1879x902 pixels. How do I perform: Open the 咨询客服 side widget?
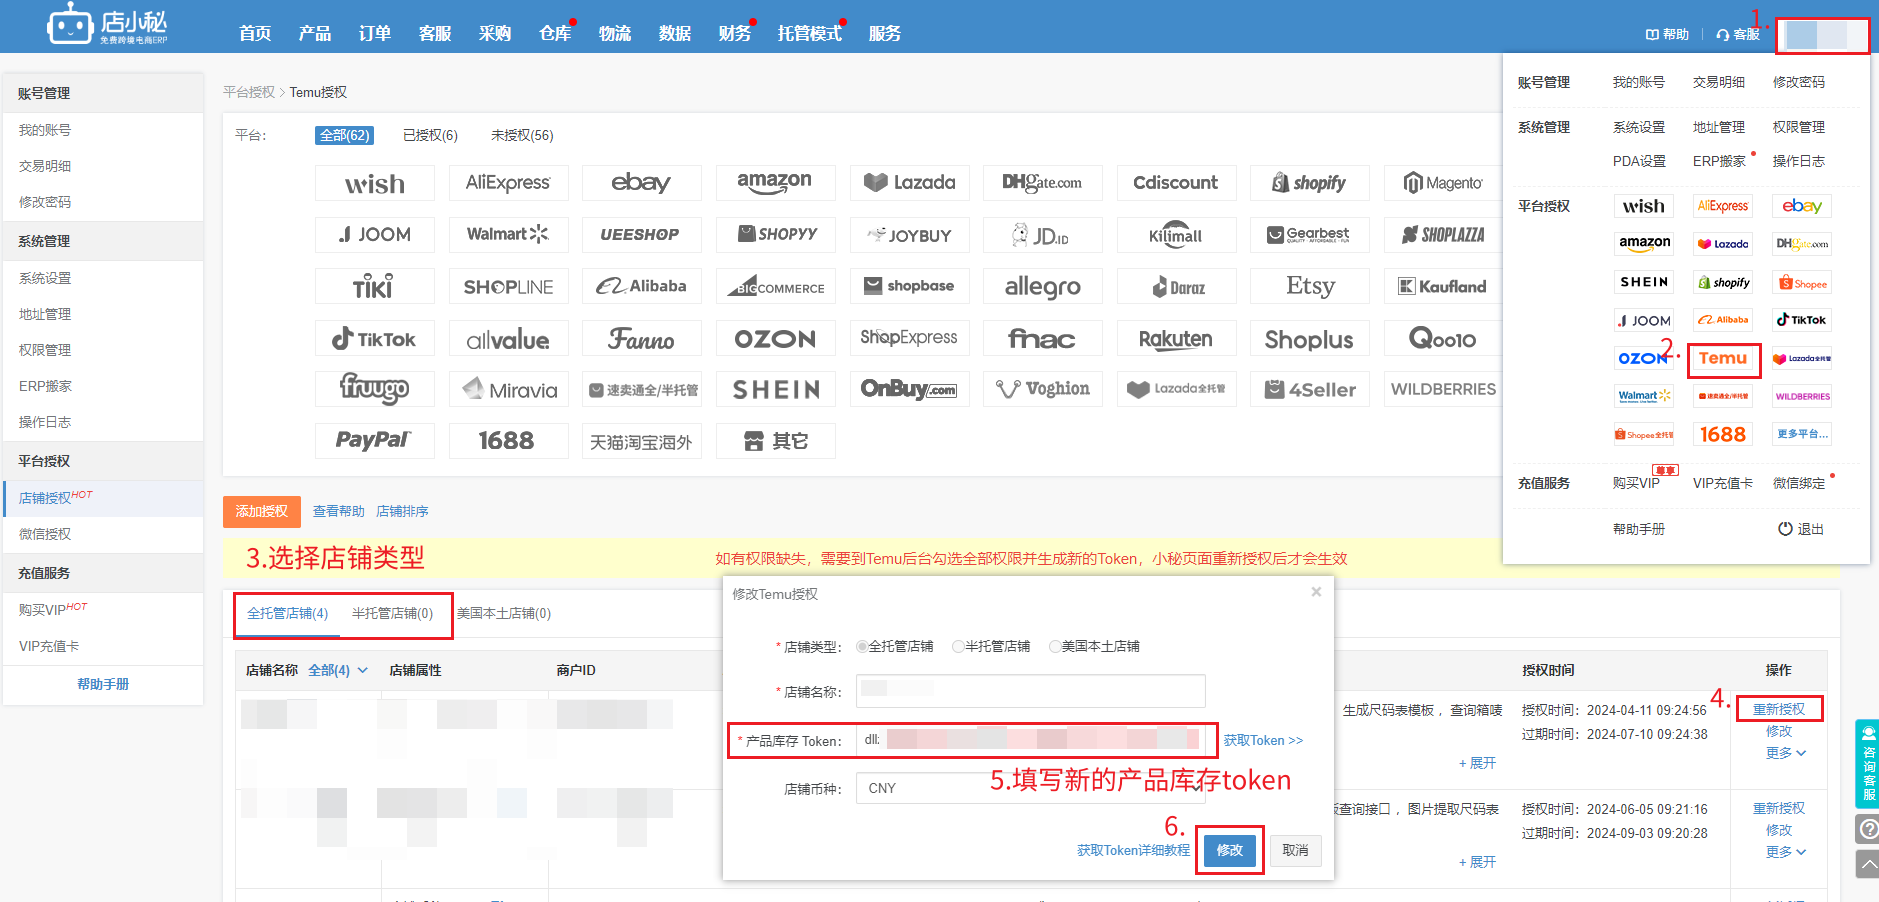pos(1867,763)
